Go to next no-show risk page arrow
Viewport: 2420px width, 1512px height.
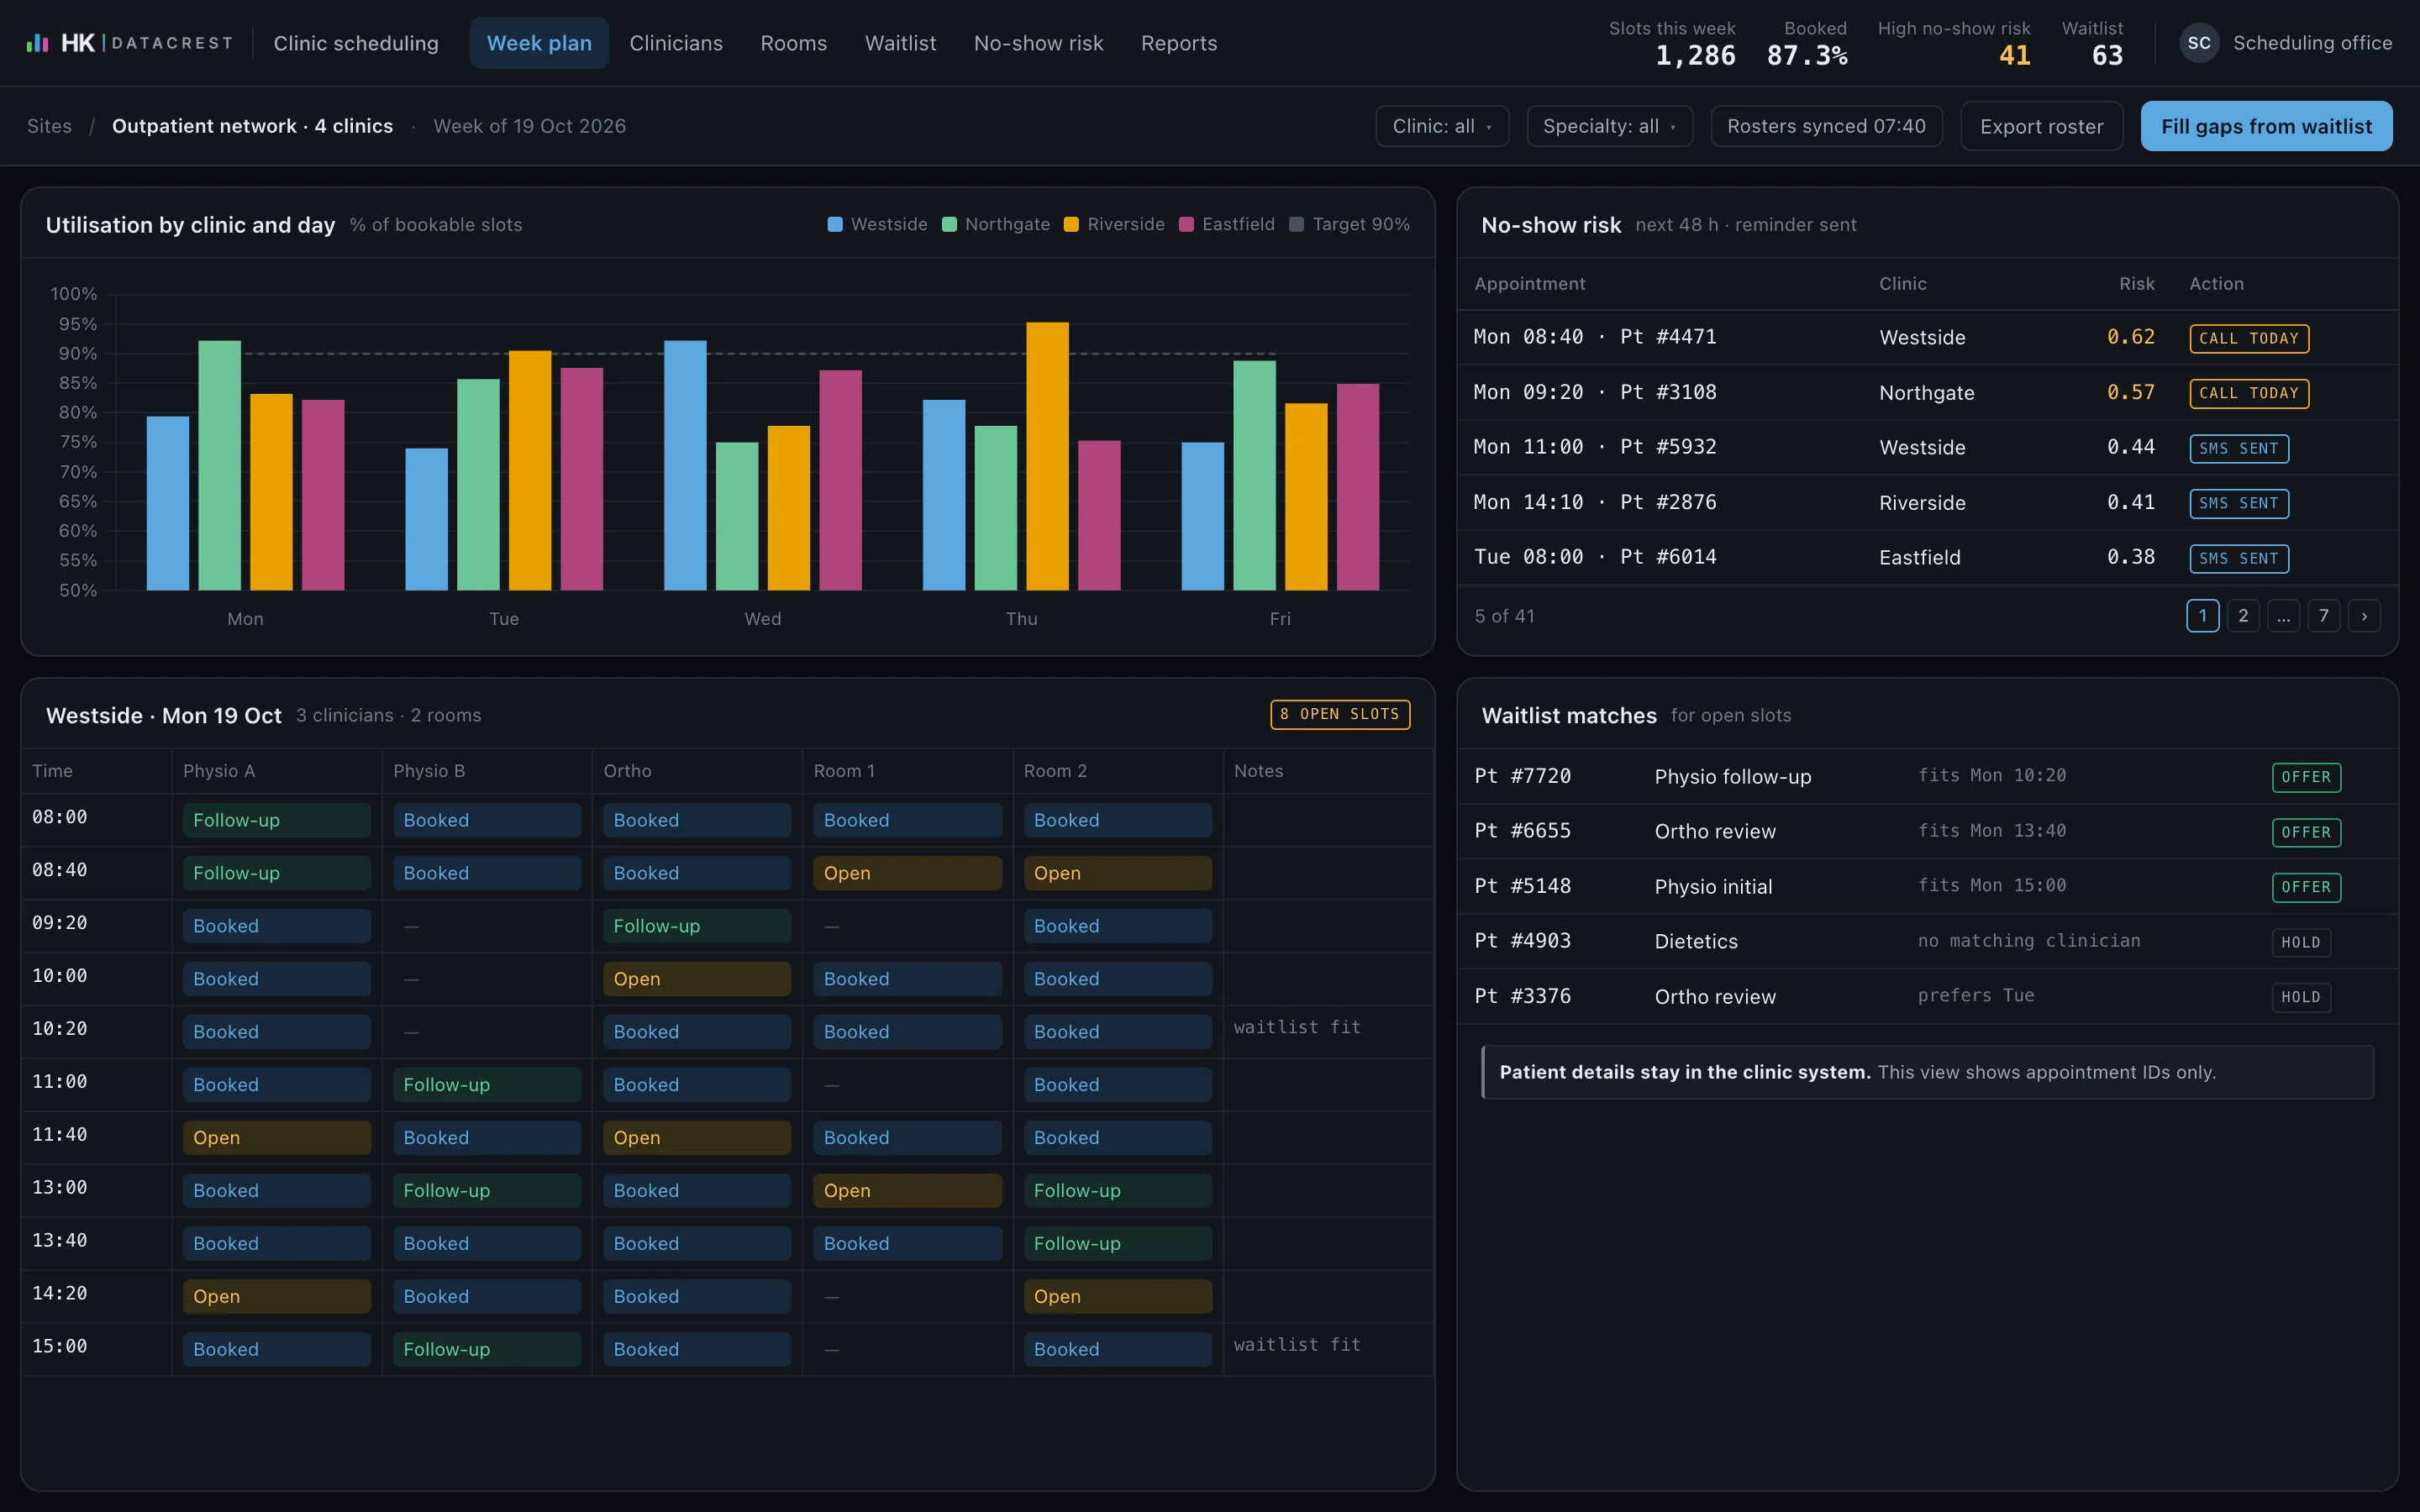click(x=2364, y=616)
